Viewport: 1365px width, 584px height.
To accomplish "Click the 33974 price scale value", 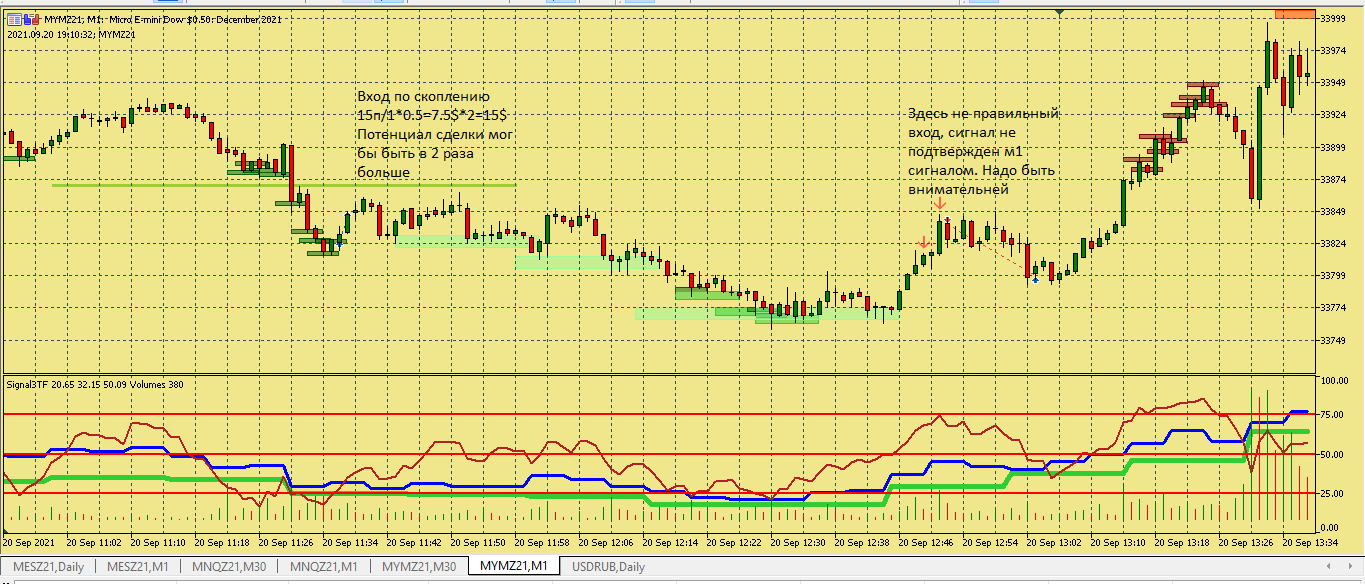I will point(1332,51).
